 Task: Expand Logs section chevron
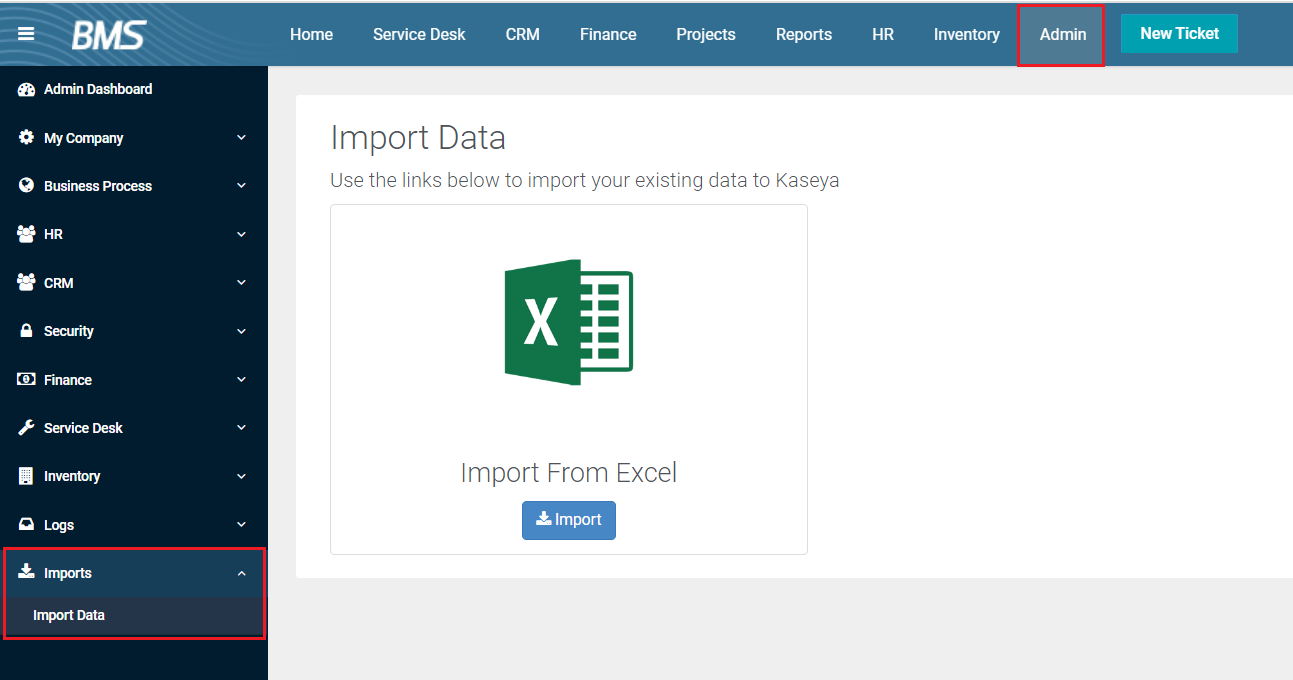click(x=241, y=525)
